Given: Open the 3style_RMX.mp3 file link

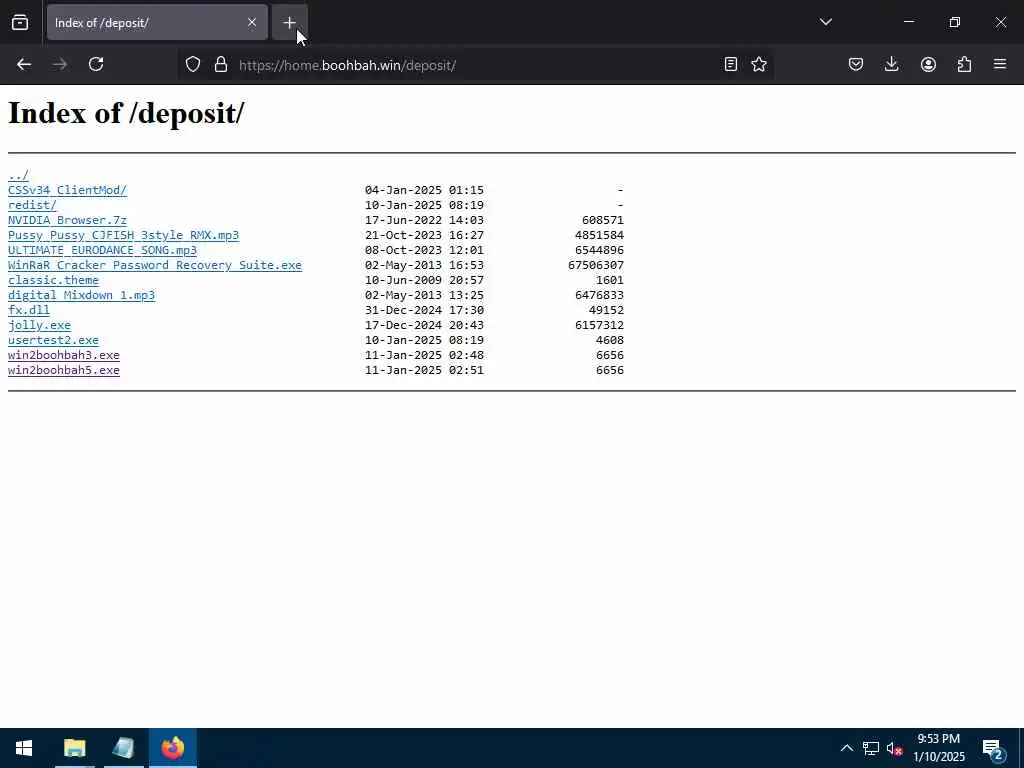Looking at the screenshot, I should pyautogui.click(x=123, y=235).
